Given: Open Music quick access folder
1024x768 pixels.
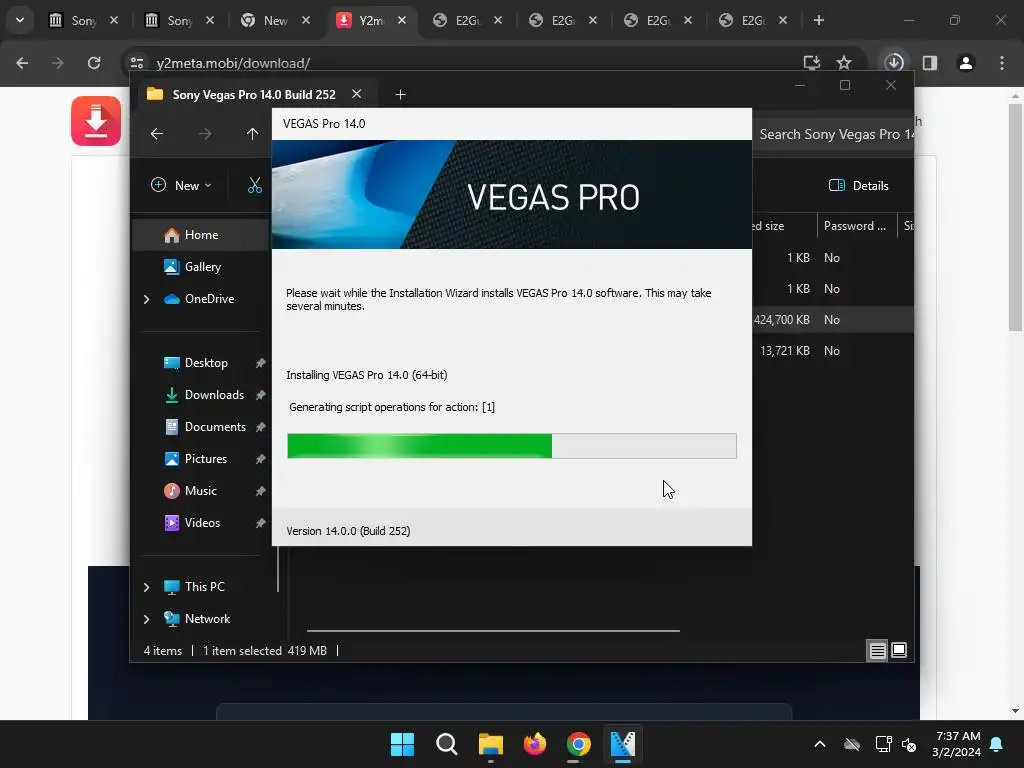Looking at the screenshot, I should point(200,491).
